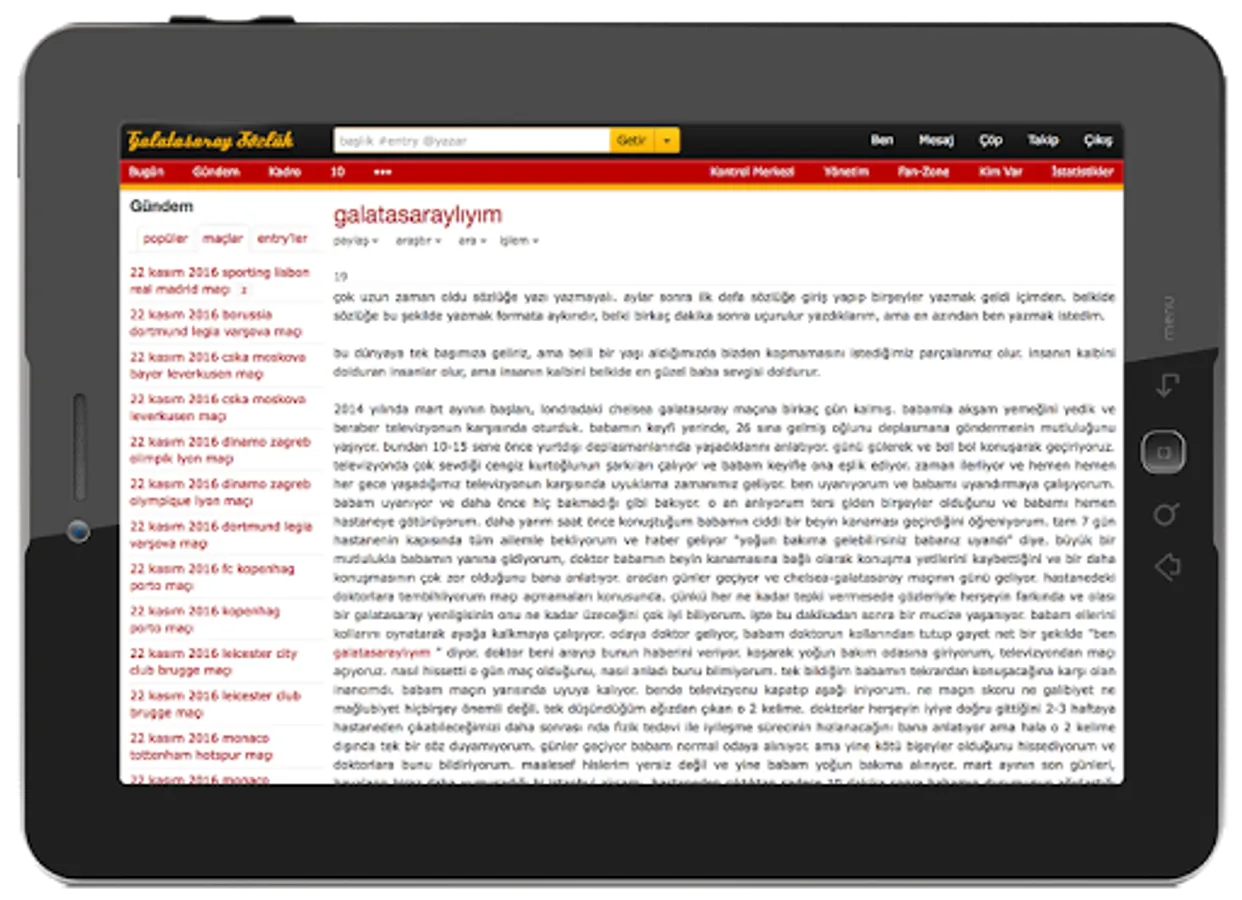Image resolution: width=1242 pixels, height=900 pixels.
Task: Open leicester club brugge maçı topic
Action: (215, 704)
